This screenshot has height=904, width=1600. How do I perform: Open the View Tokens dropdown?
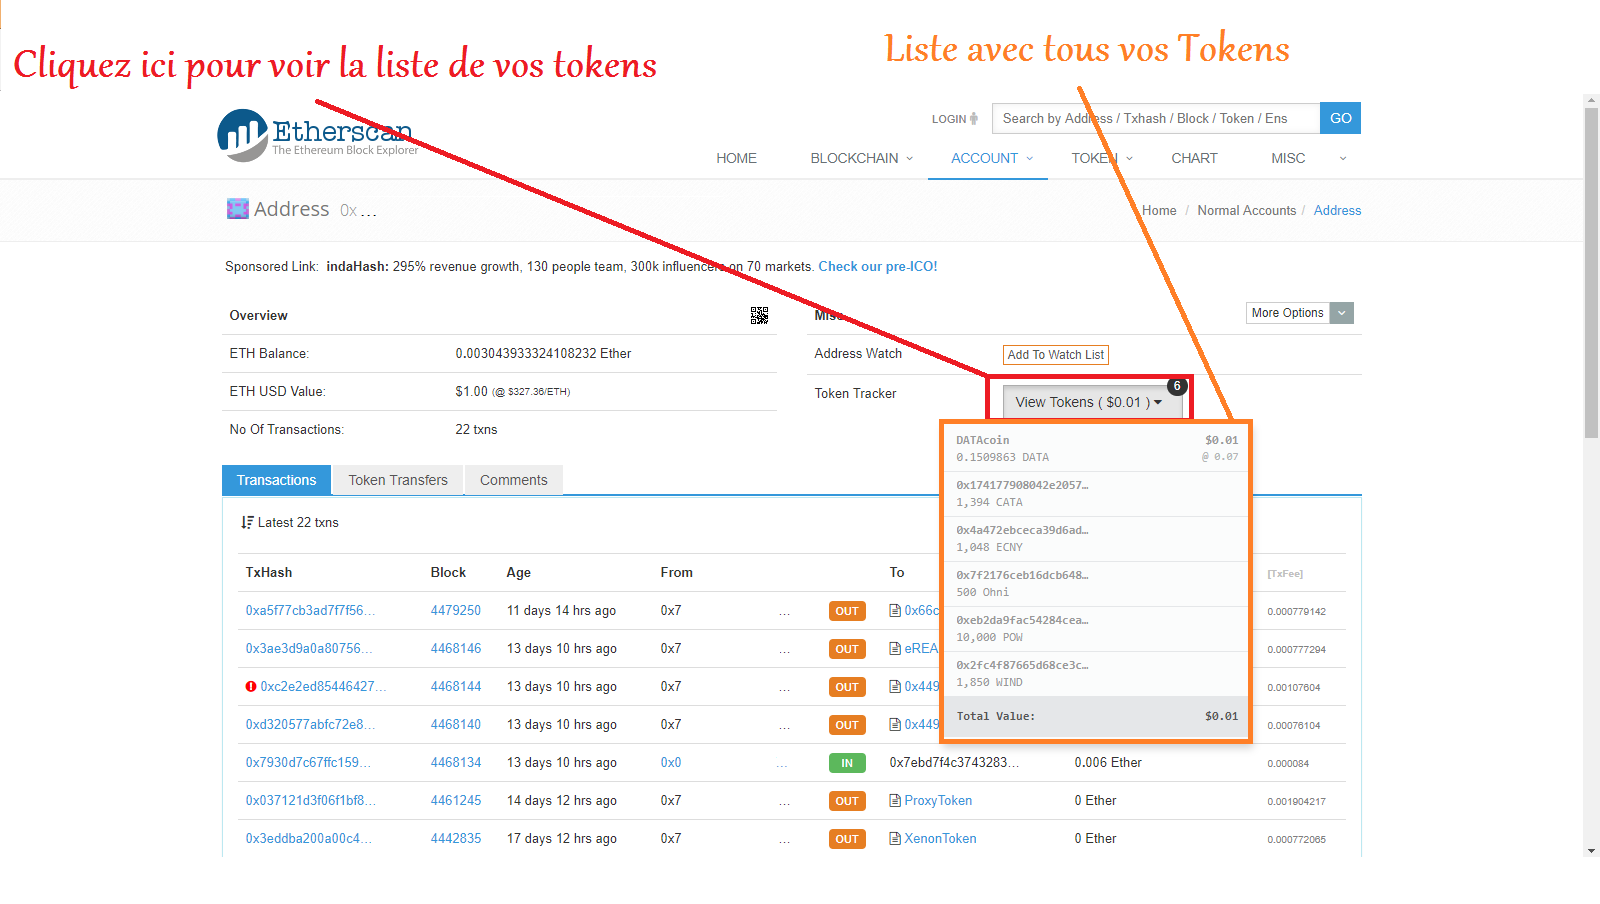(x=1090, y=402)
